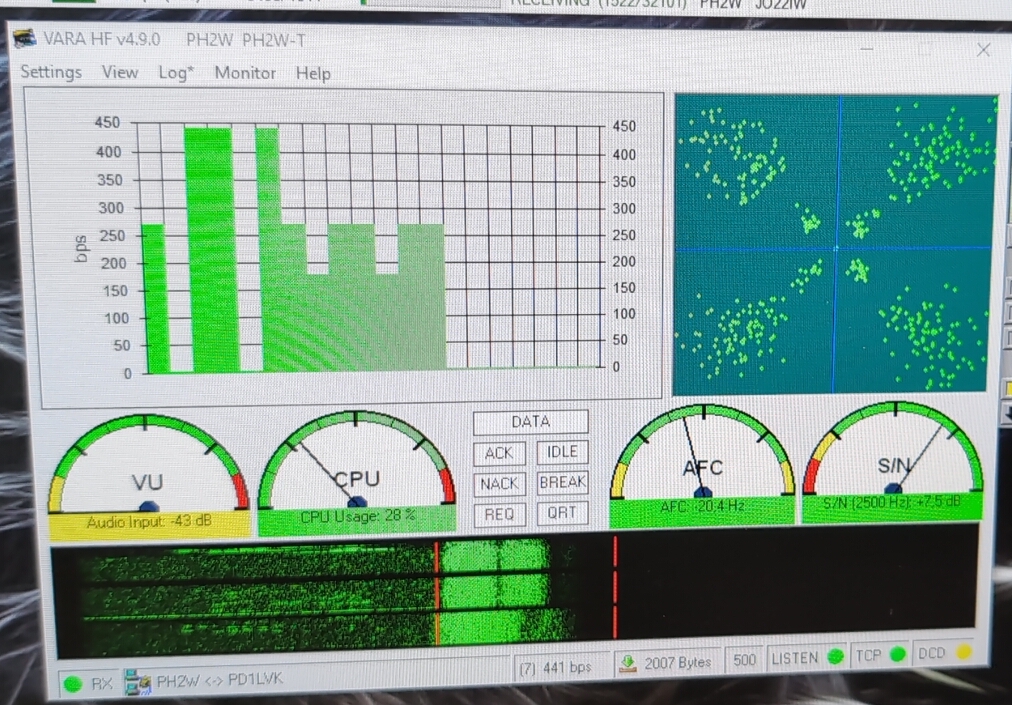Viewport: 1012px width, 705px height.
Task: Click the DATA state indicator
Action: click(x=530, y=422)
